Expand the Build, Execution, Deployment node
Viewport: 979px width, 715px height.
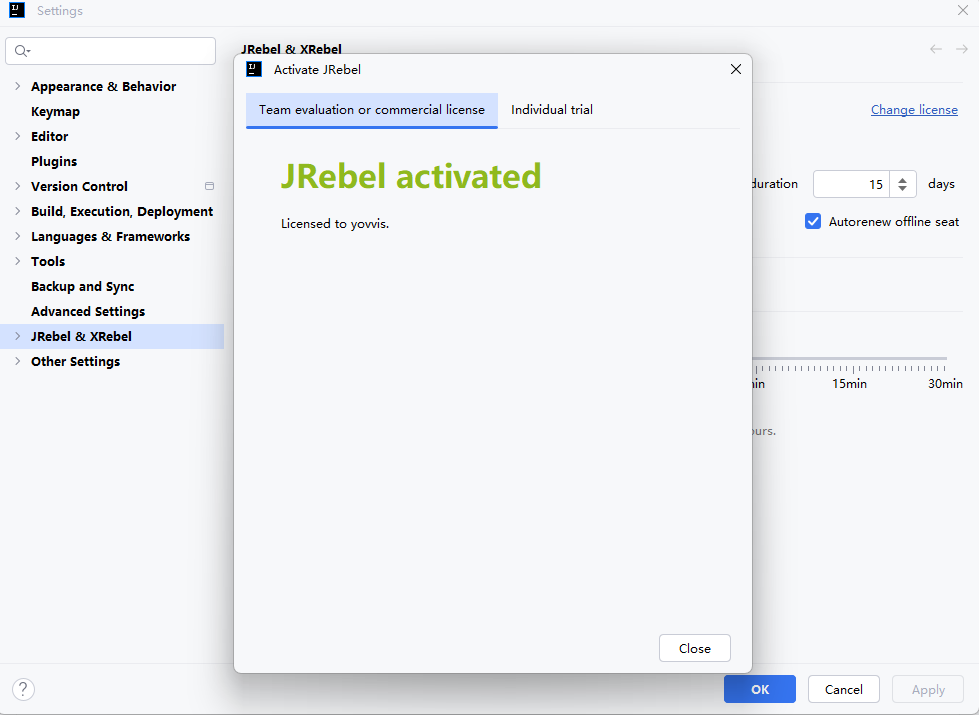pyautogui.click(x=17, y=212)
